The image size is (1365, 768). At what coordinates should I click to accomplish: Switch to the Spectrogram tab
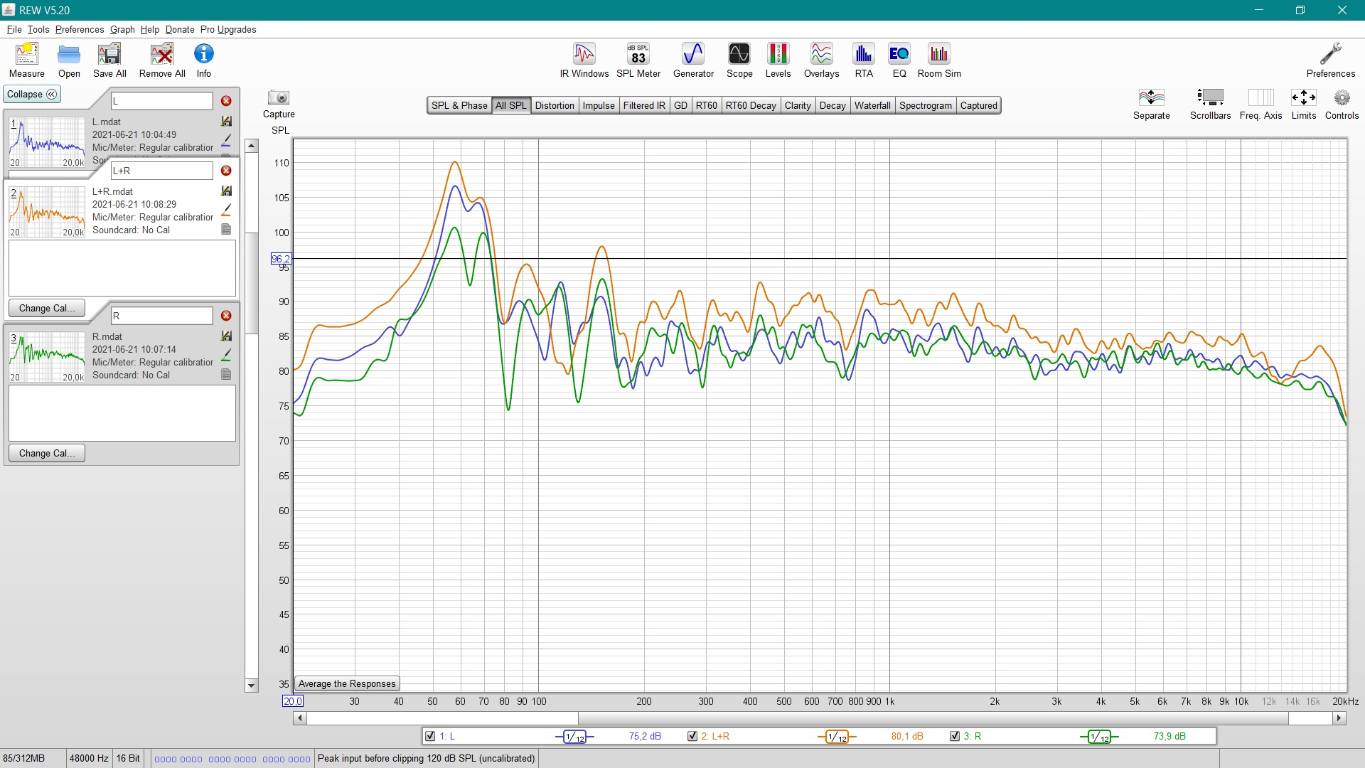point(925,106)
